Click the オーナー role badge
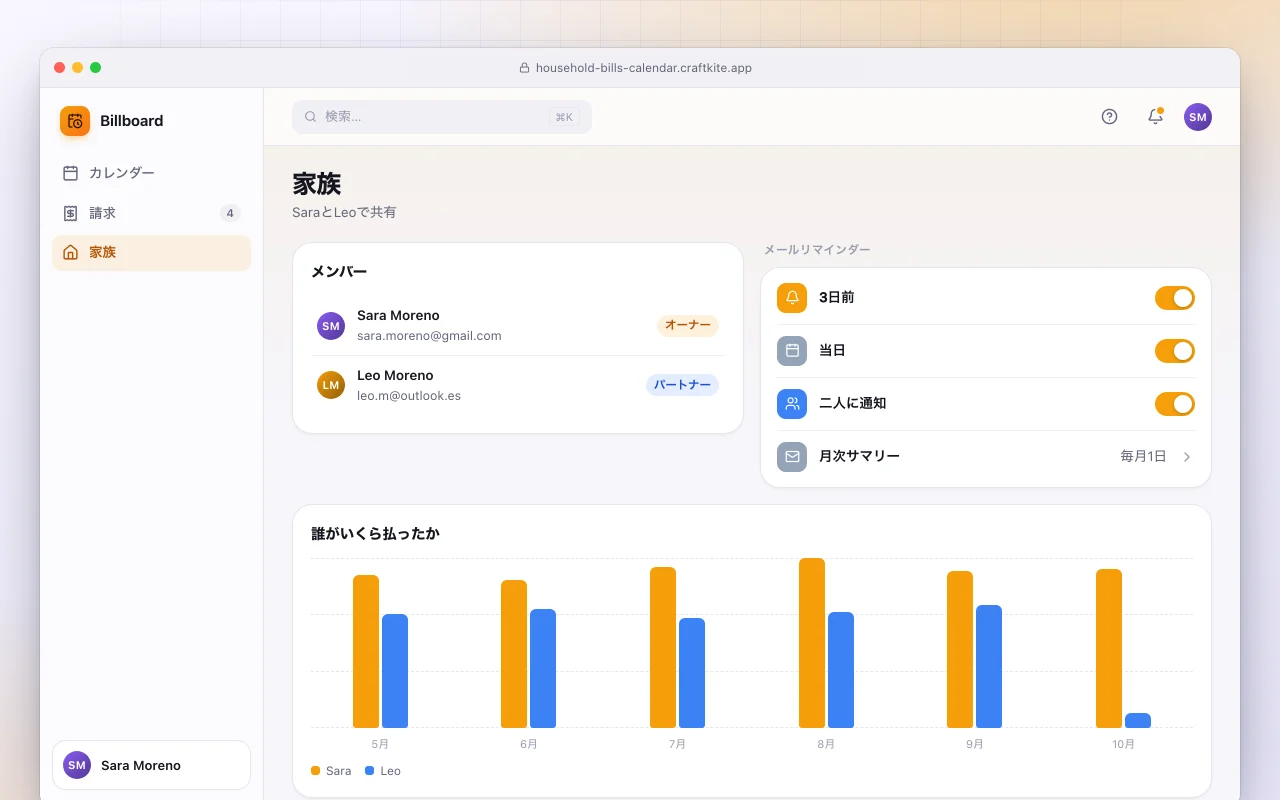Screen dimensions: 1280x800 tap(688, 326)
